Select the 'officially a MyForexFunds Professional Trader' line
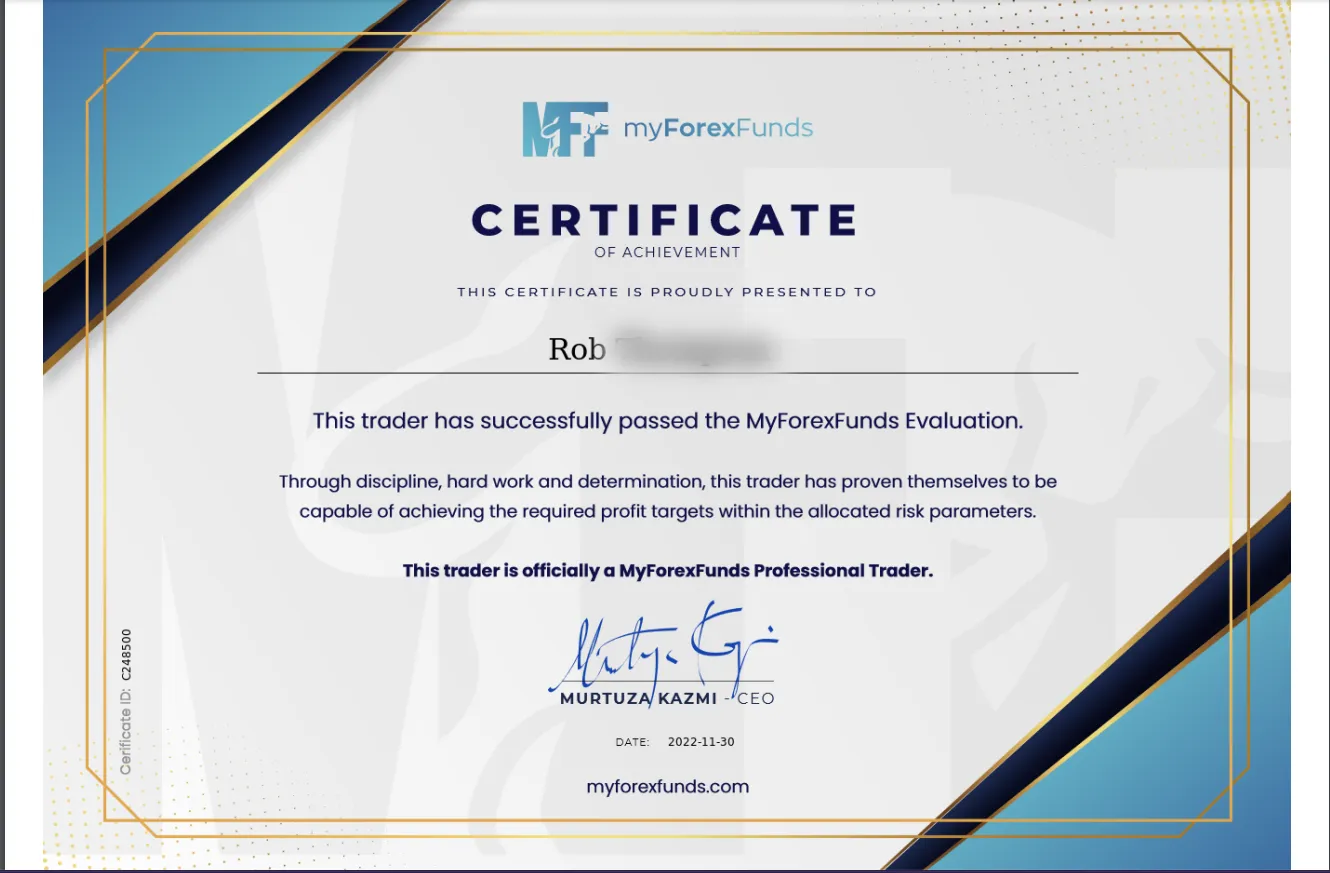The image size is (1330, 873). pyautogui.click(x=668, y=571)
